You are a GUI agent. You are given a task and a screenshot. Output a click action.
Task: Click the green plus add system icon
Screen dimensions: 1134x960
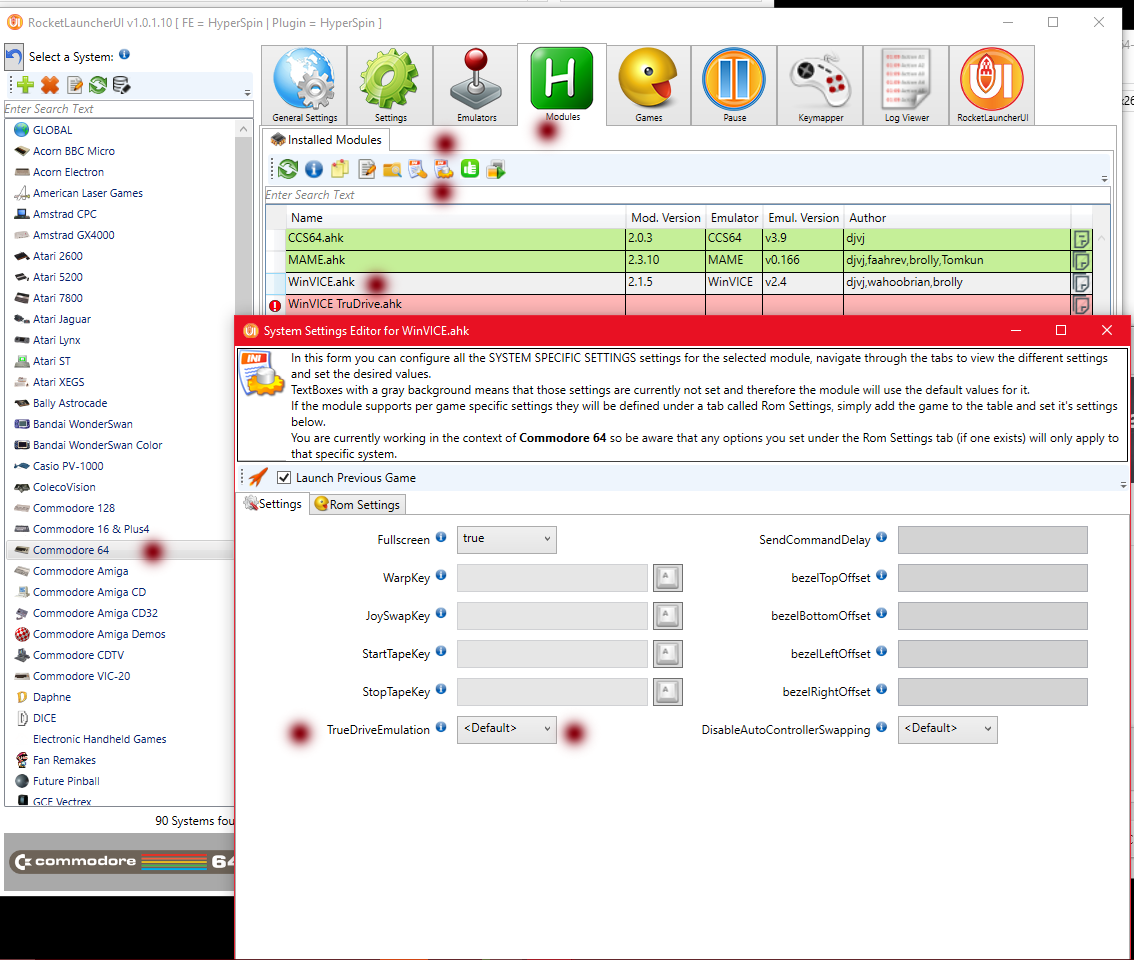(x=26, y=86)
